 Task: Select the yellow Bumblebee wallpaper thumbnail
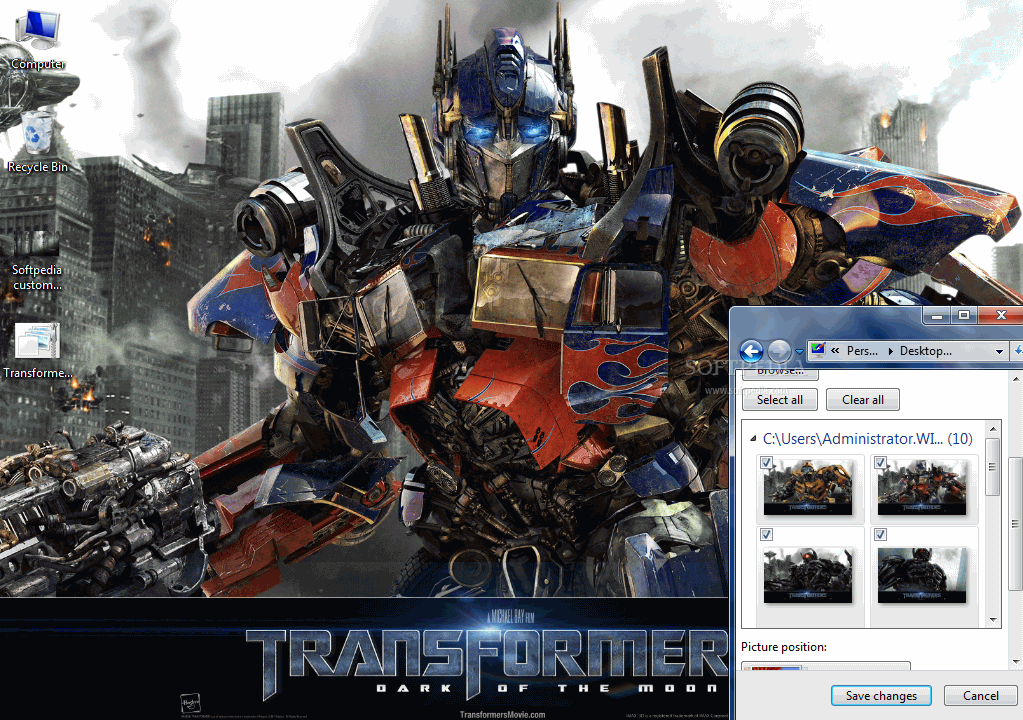click(808, 487)
